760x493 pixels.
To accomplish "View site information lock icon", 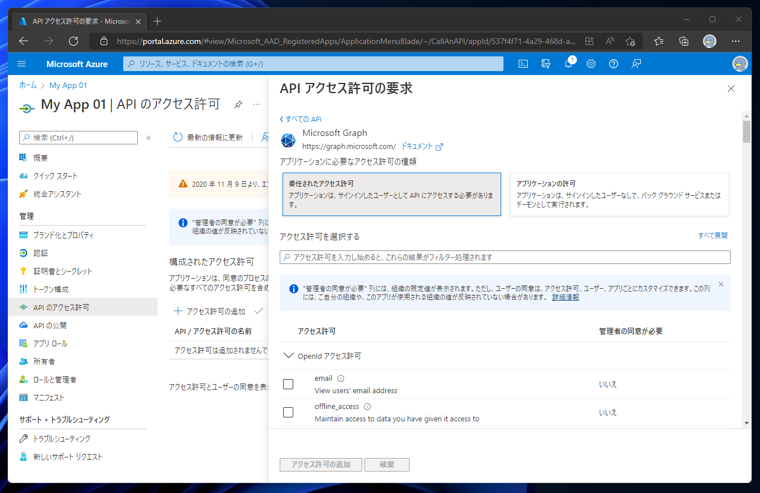I will point(104,41).
